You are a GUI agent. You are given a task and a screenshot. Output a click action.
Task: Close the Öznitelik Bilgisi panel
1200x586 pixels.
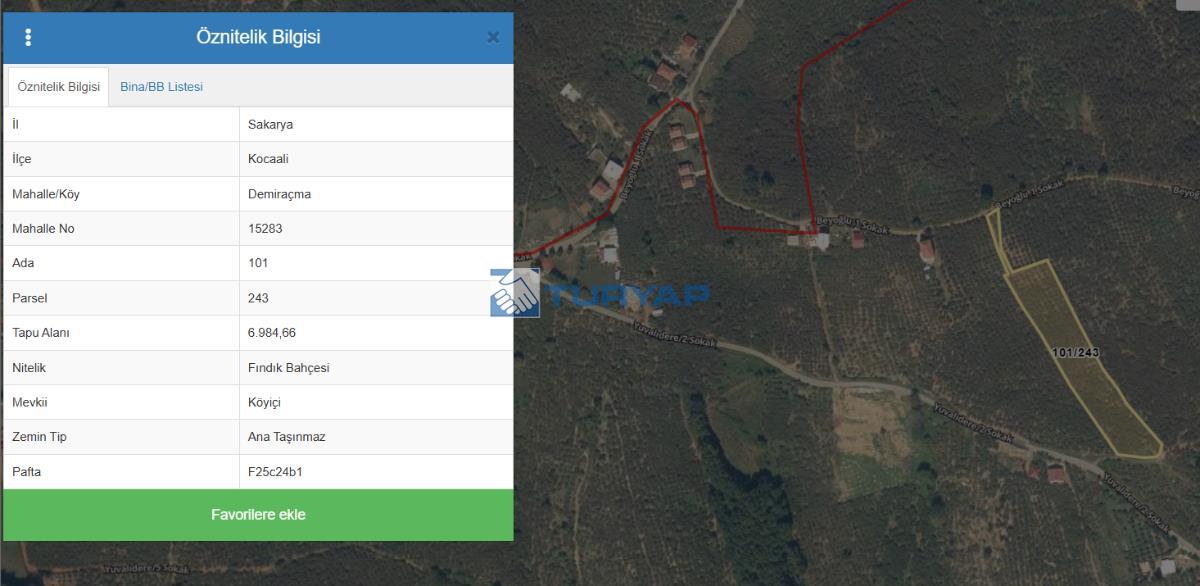493,37
